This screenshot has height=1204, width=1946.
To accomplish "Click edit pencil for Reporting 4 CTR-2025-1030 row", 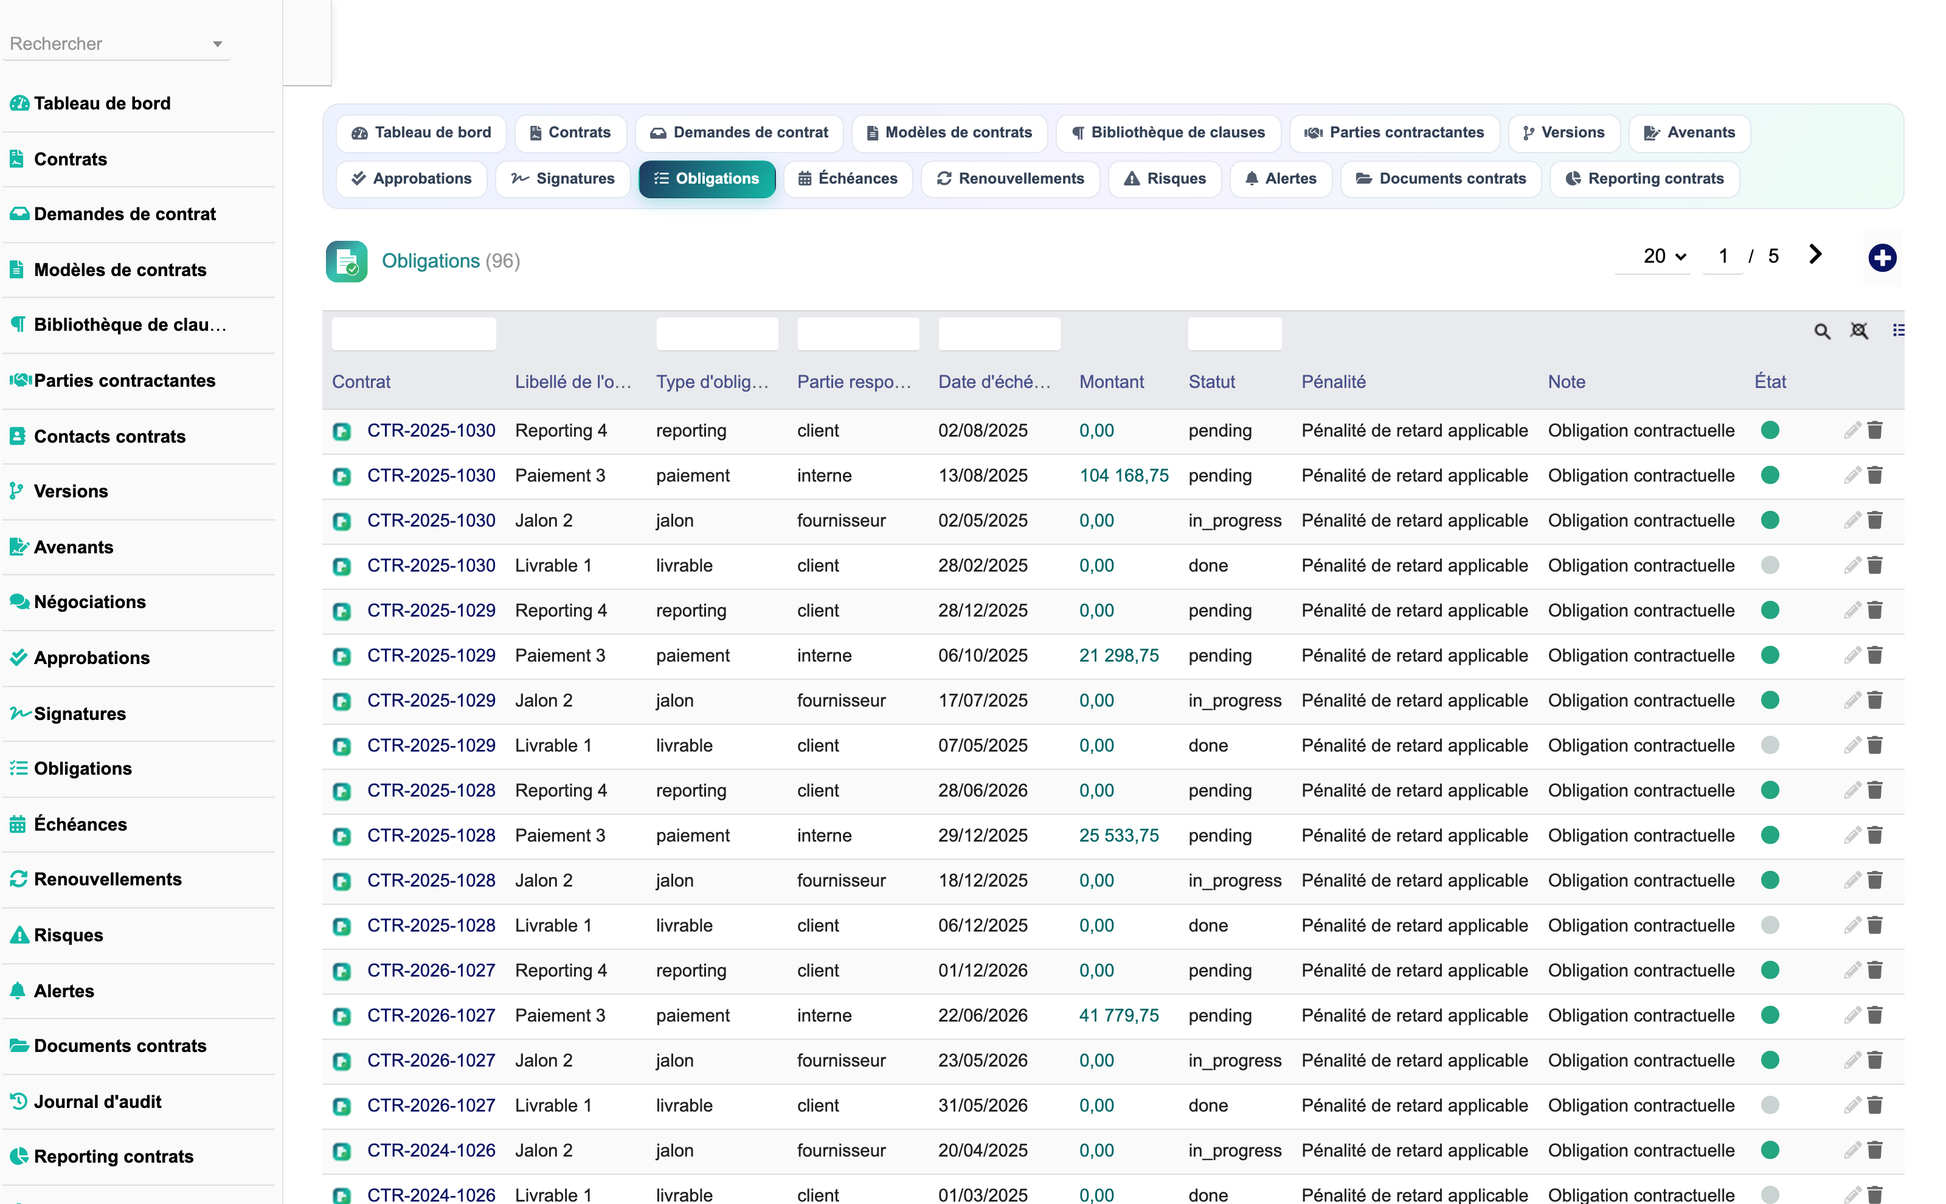I will click(x=1852, y=430).
